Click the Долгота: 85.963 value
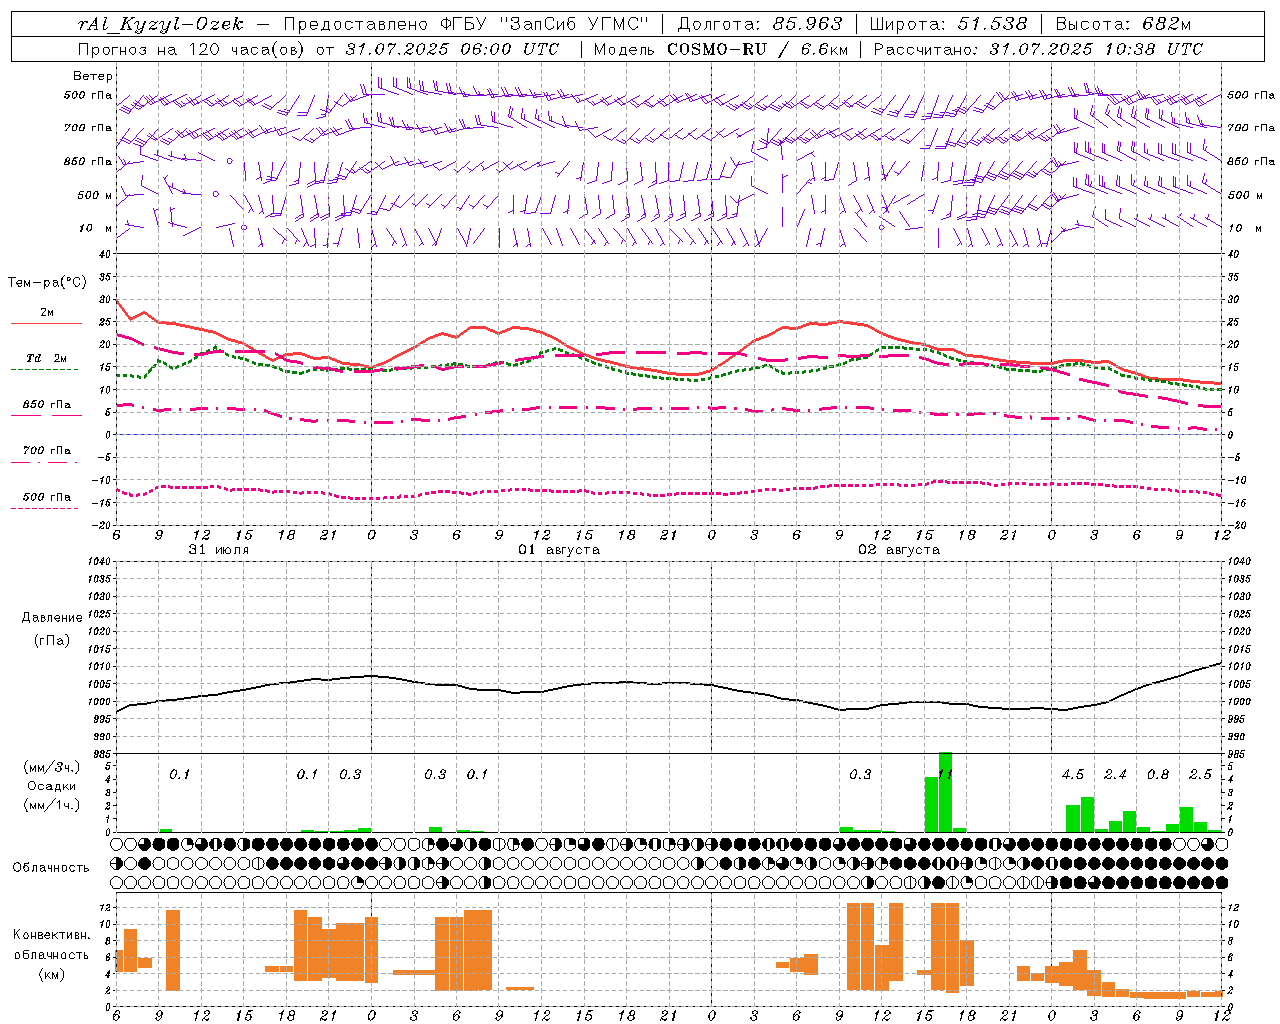1280x1024 pixels. [x=760, y=24]
